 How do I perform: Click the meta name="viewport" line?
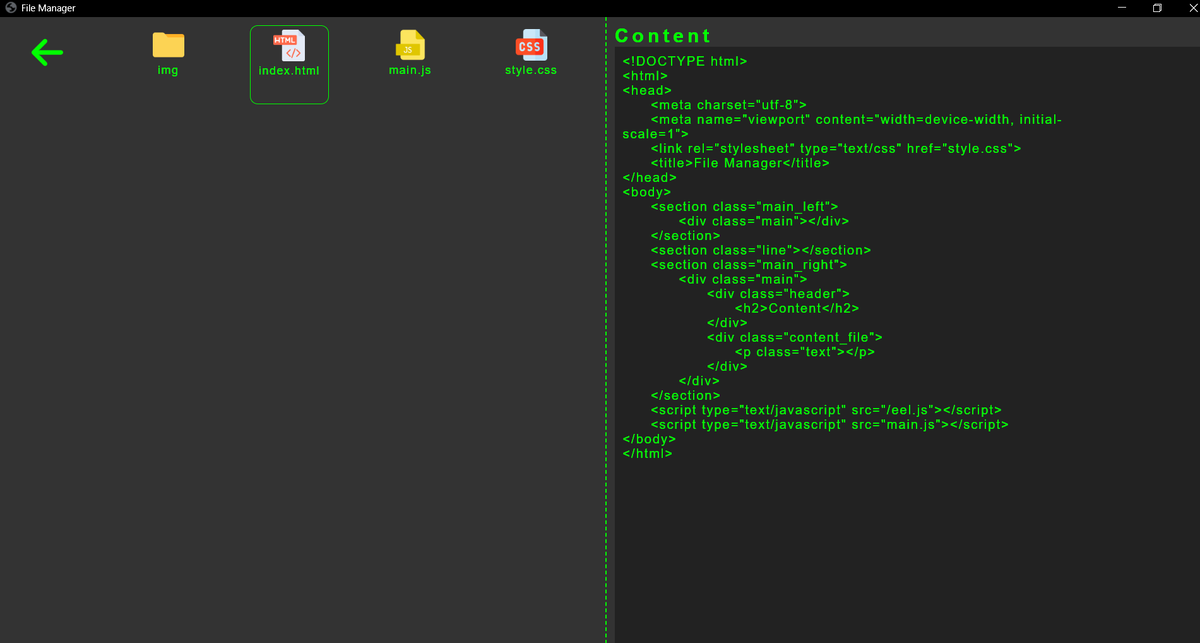842,126
